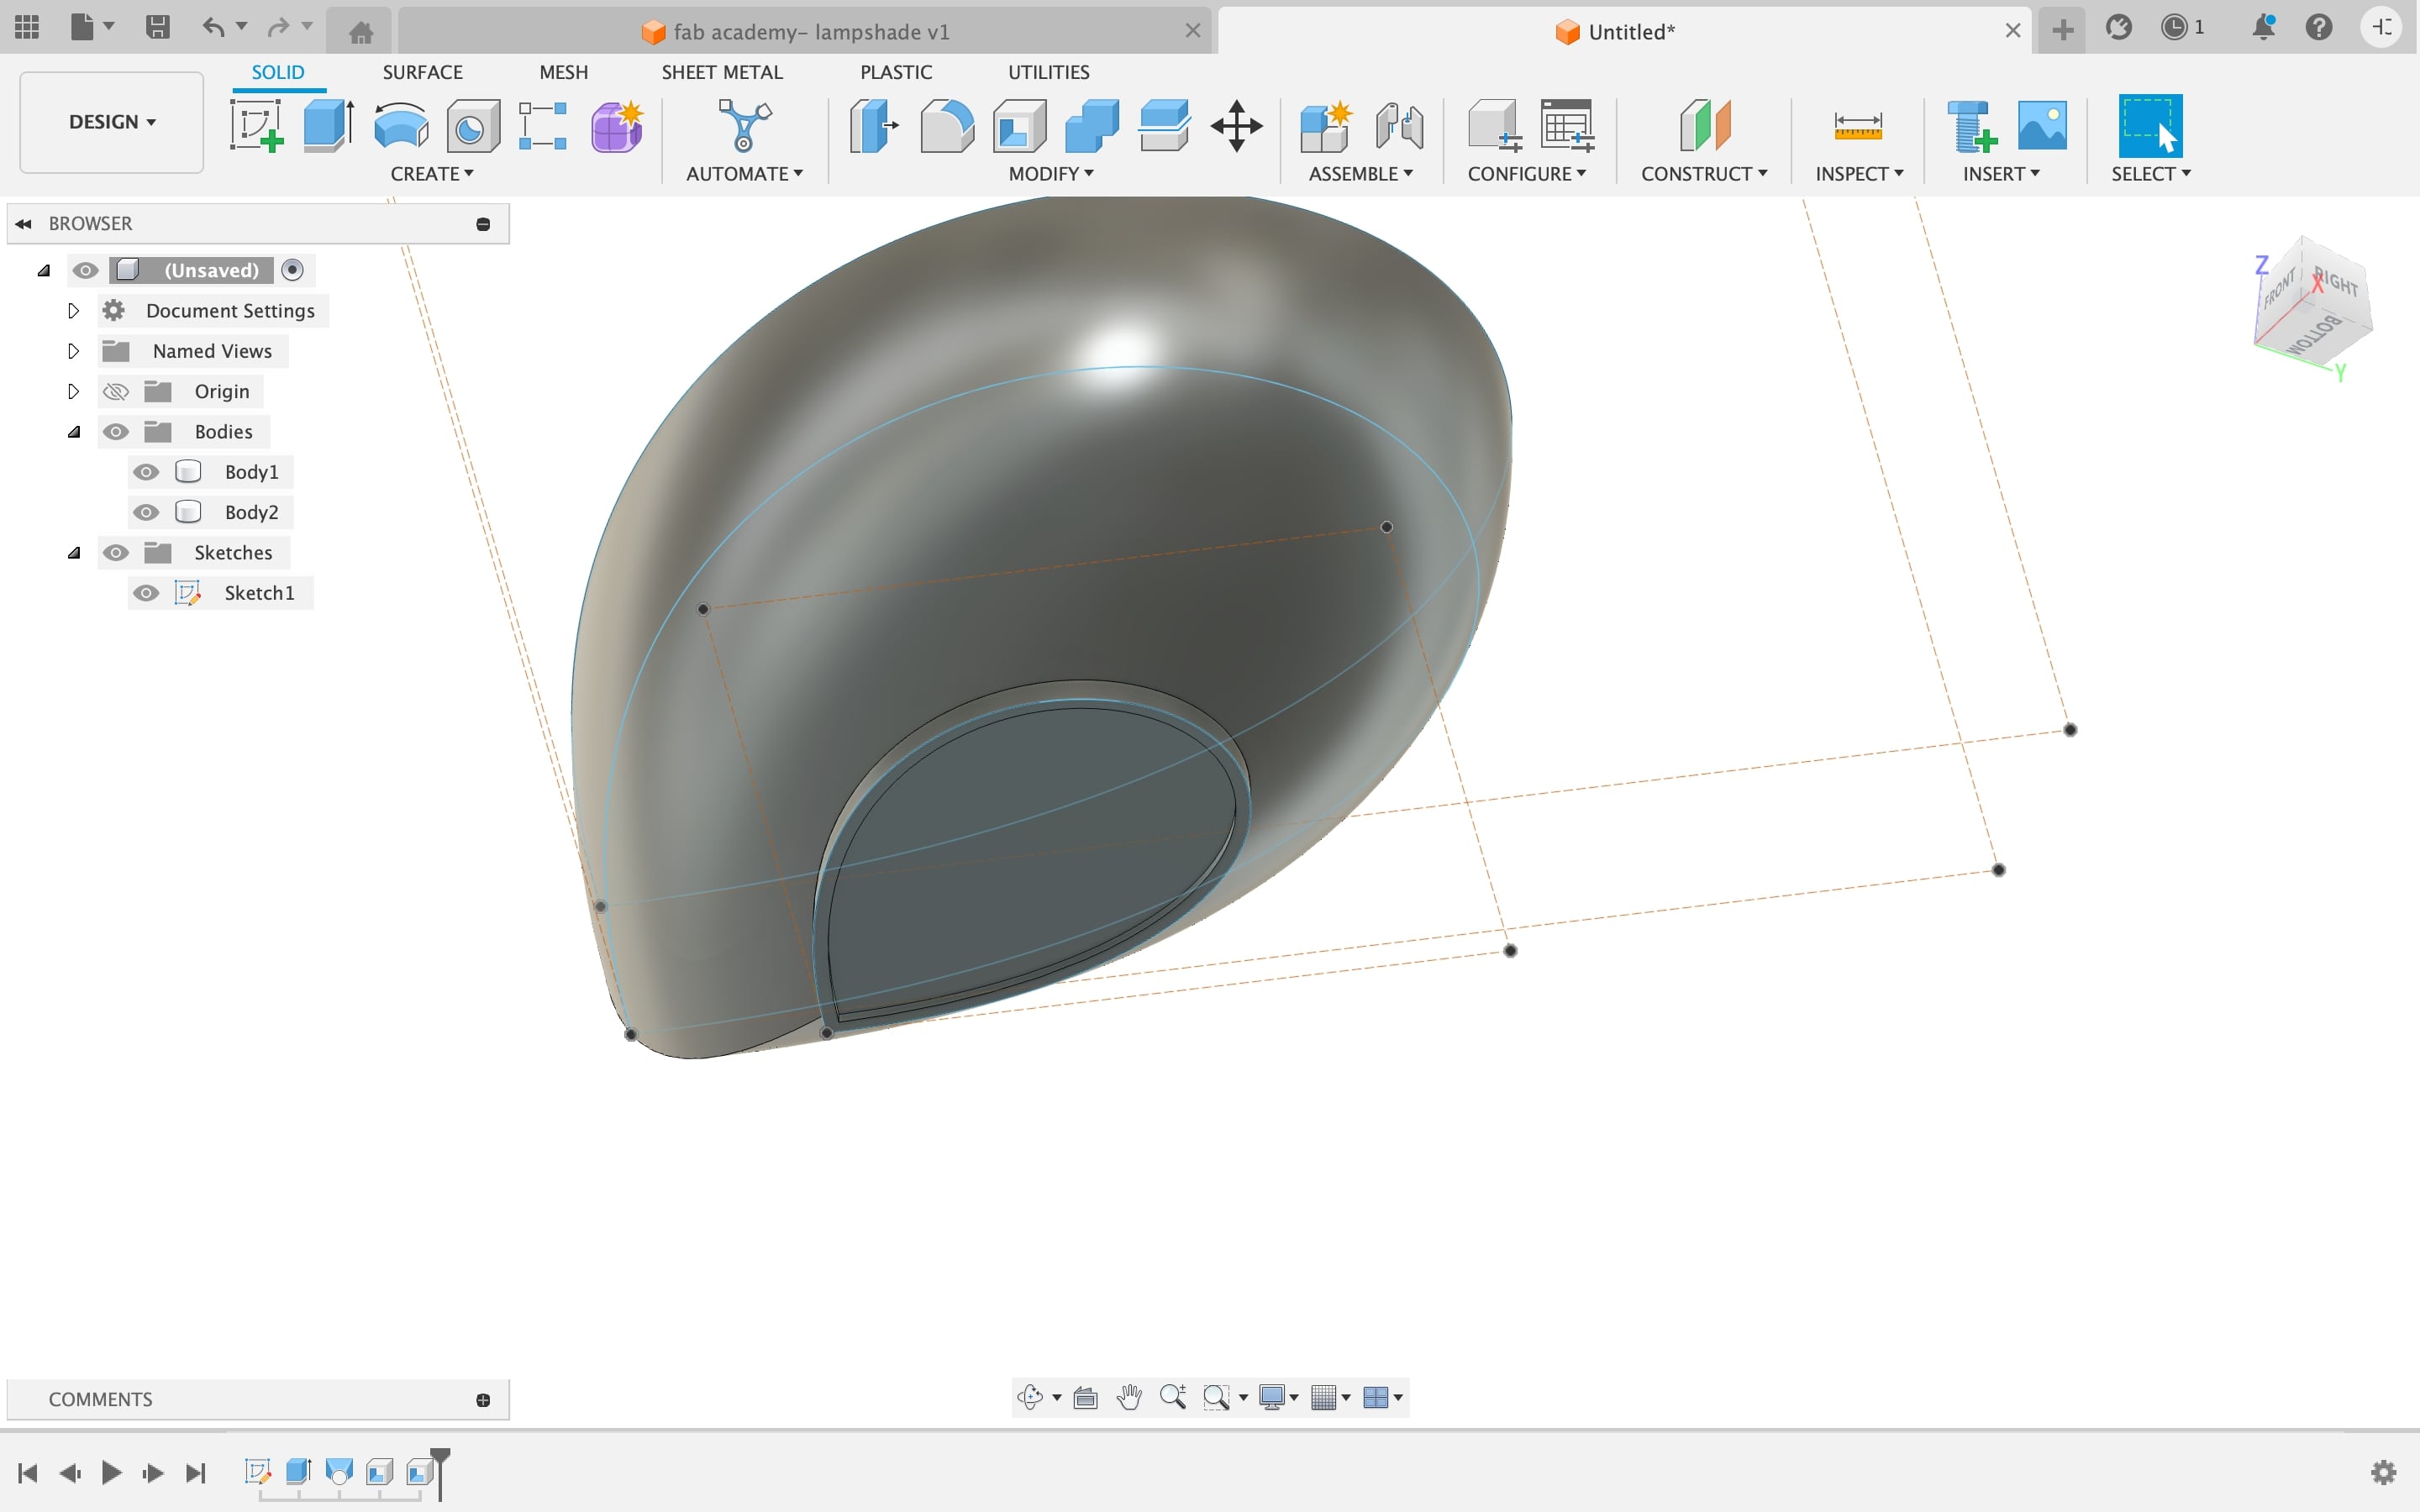Select the Combine tool
This screenshot has width=2420, height=1512.
[x=1091, y=126]
